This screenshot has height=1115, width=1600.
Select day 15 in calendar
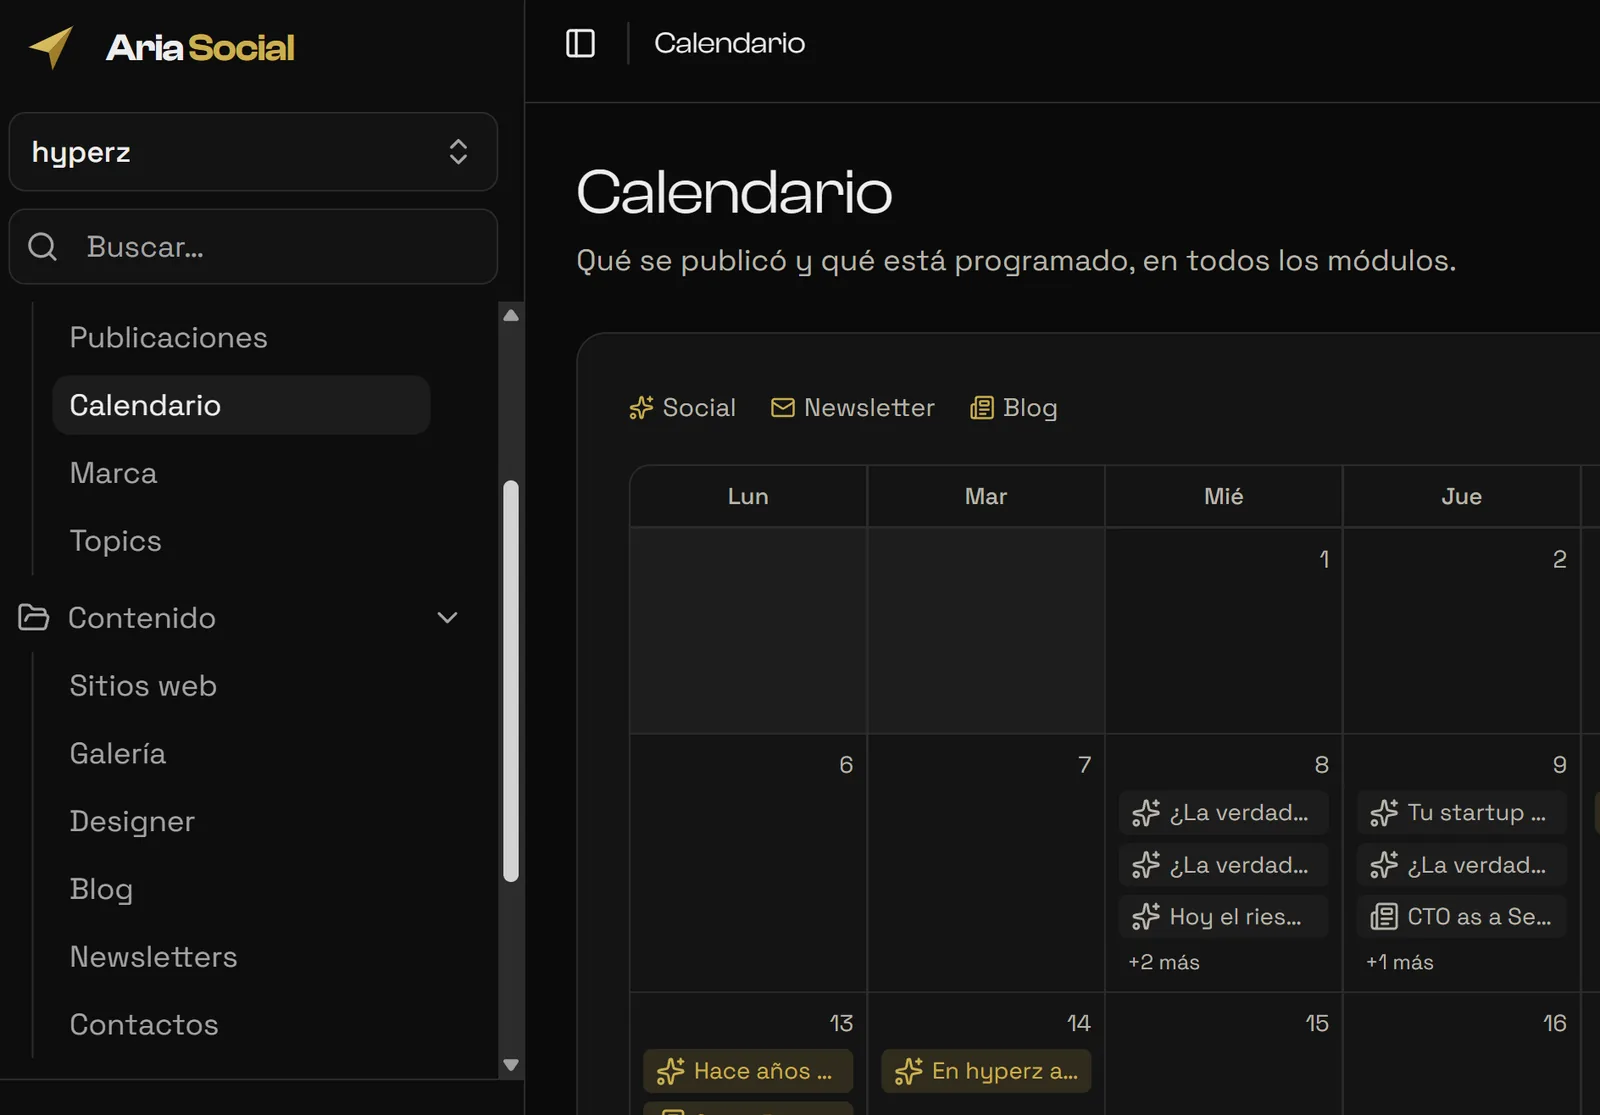pyautogui.click(x=1224, y=1054)
